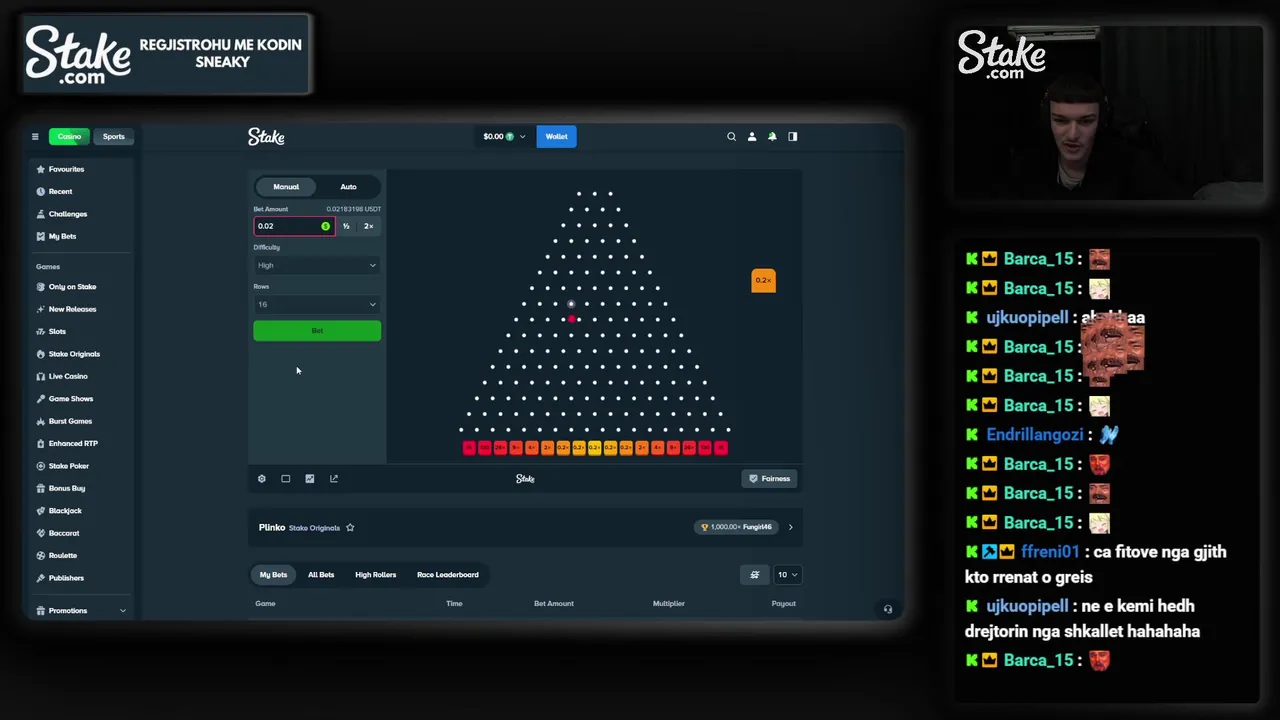The width and height of the screenshot is (1280, 720).
Task: Click the Time column header
Action: [454, 604]
